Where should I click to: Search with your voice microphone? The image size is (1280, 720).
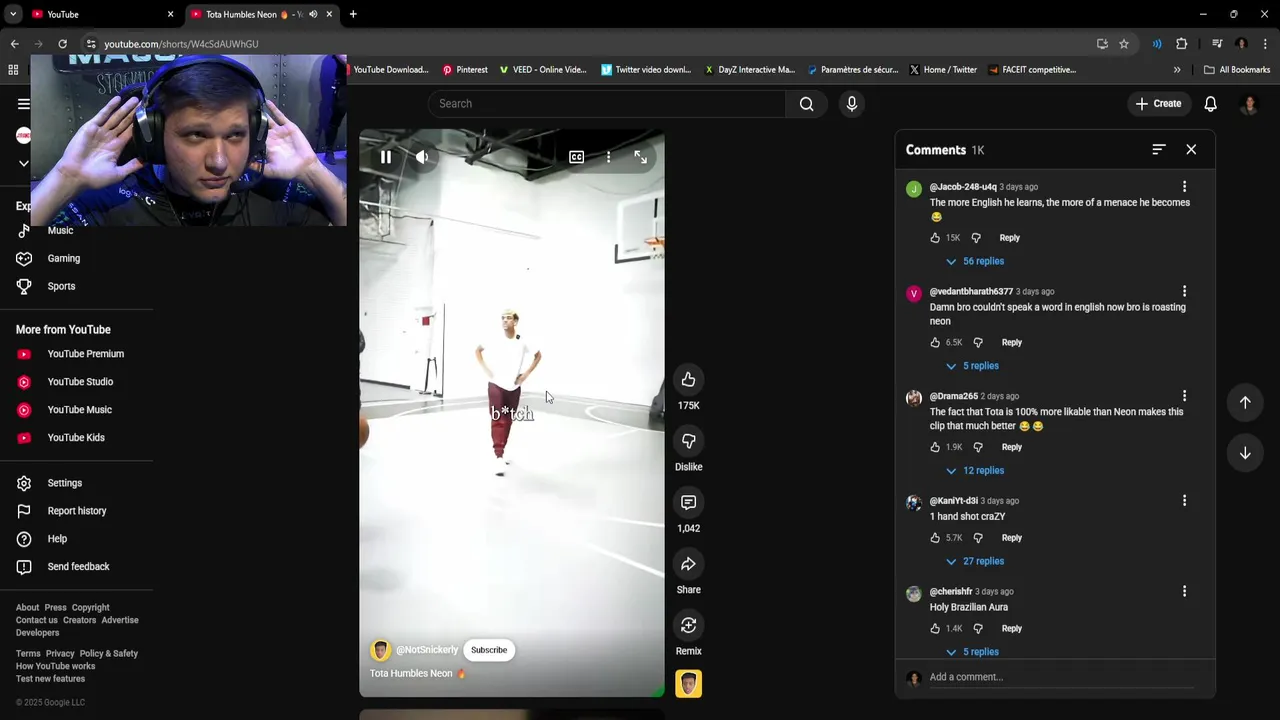[x=852, y=104]
